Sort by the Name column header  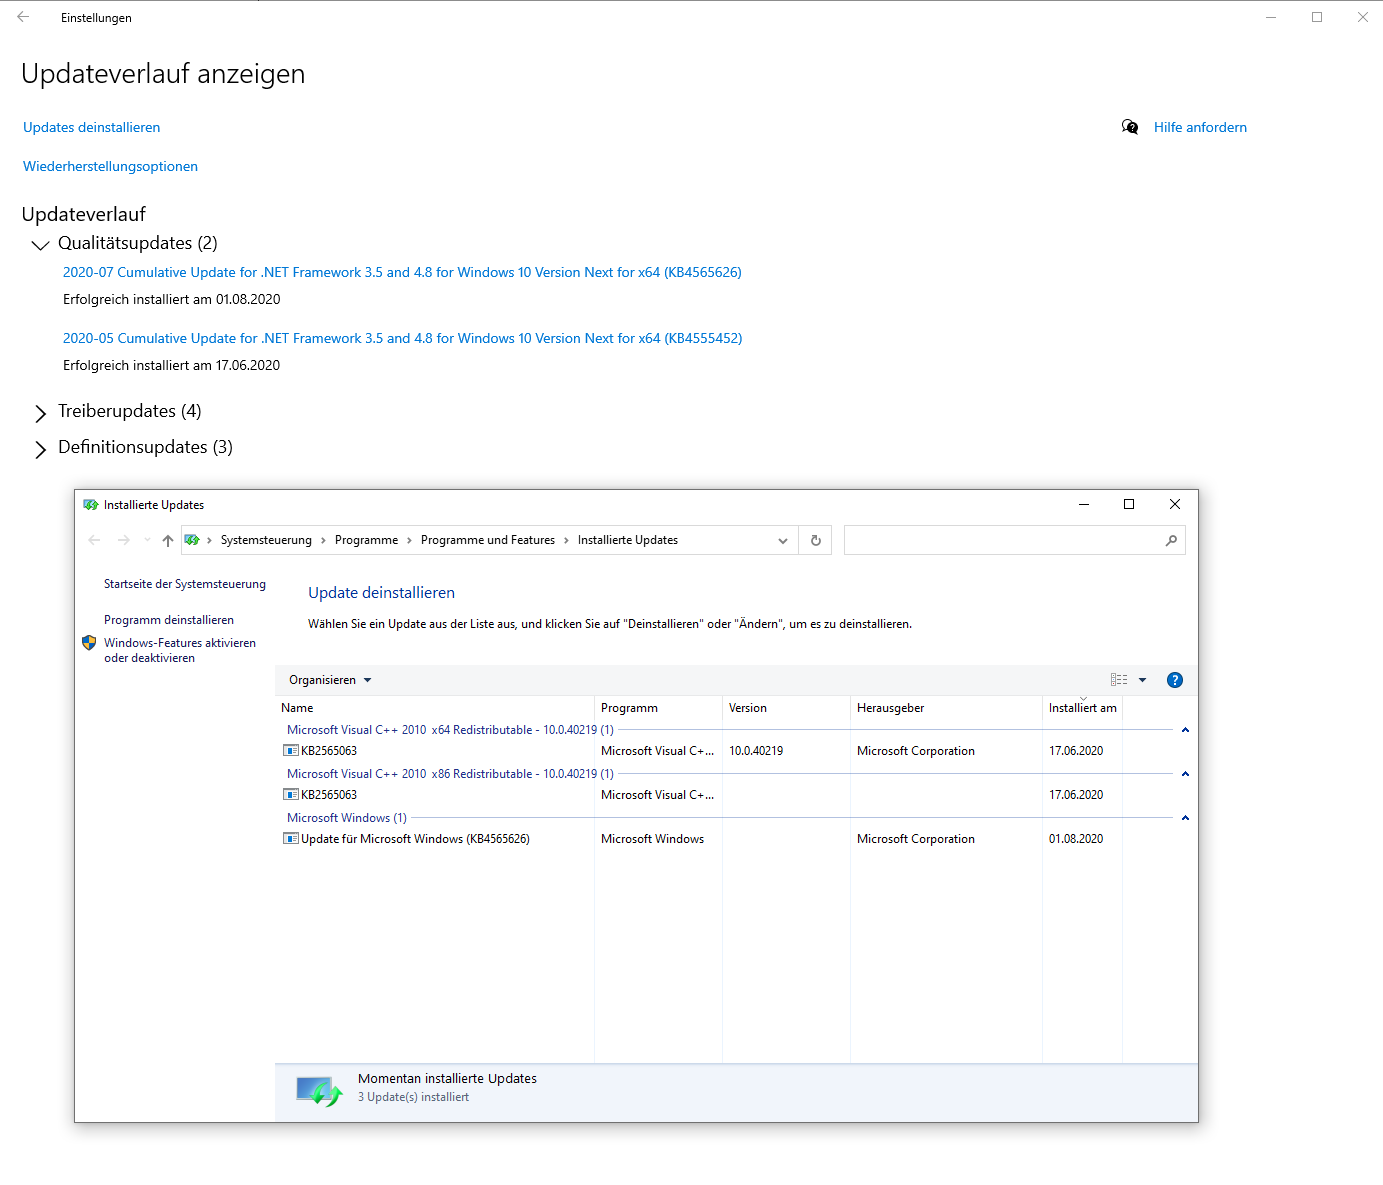(x=434, y=708)
